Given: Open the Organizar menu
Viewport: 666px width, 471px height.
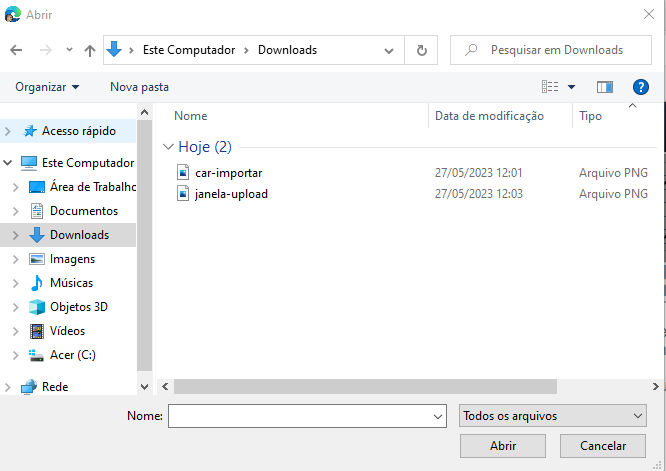Looking at the screenshot, I should [46, 87].
